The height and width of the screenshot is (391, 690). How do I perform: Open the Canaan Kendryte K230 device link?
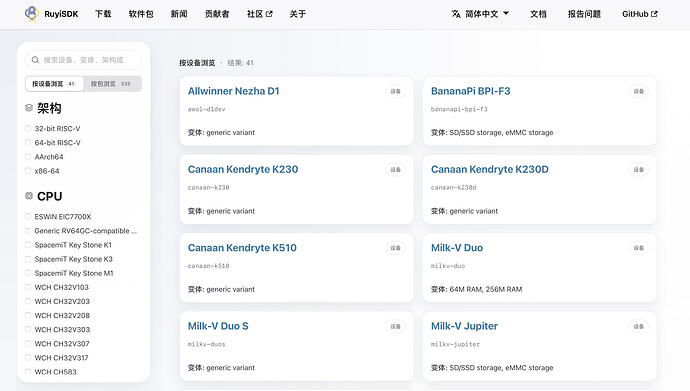[x=243, y=169]
